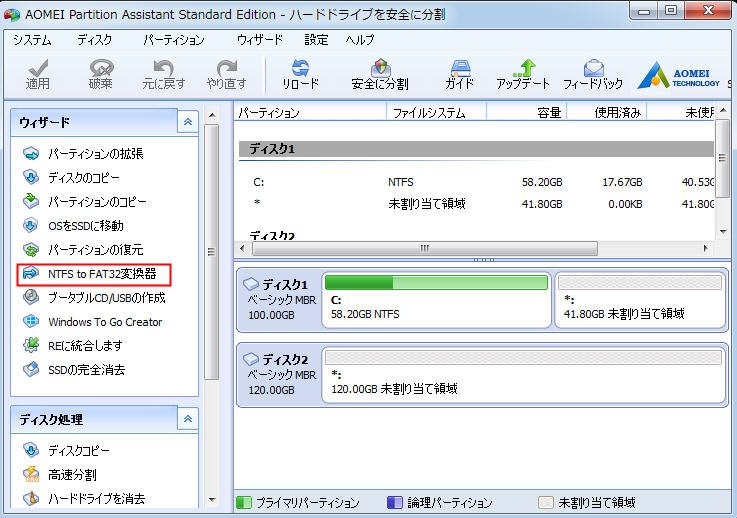Screen dimensions: 737x518
Task: Open the ガイド (Guide) toolbar icon
Action: pyautogui.click(x=460, y=68)
